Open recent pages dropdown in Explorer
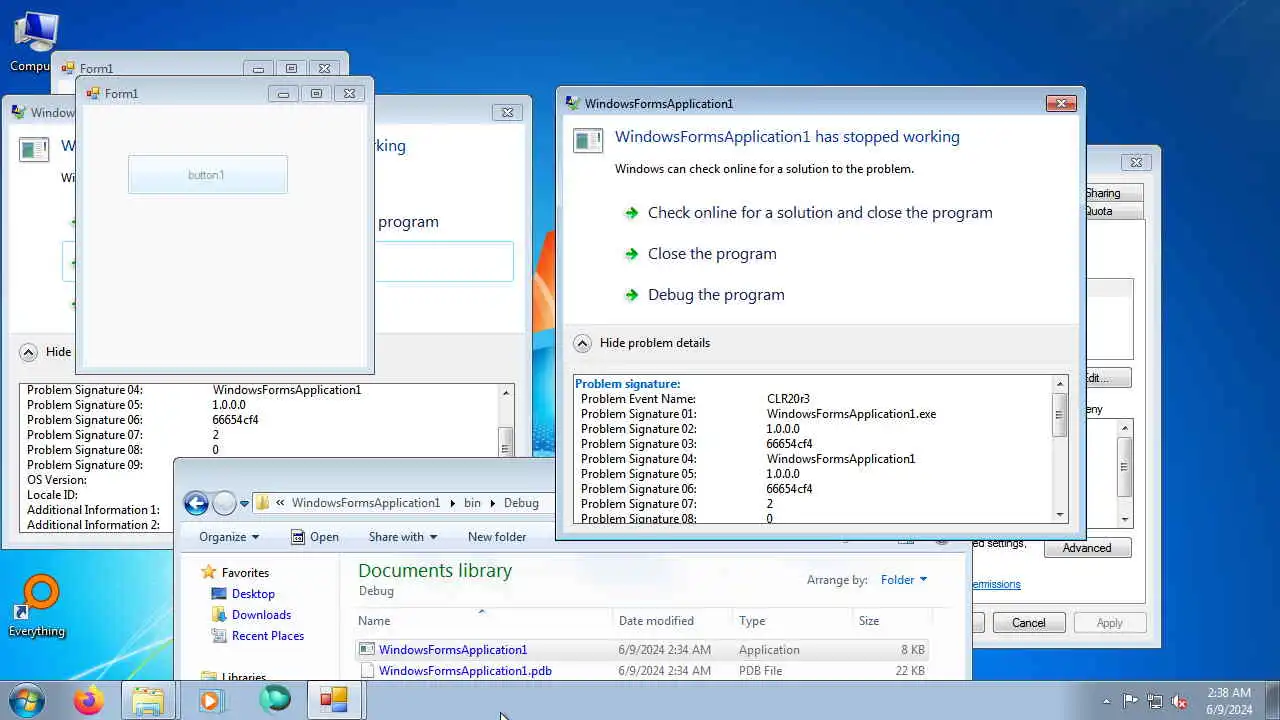The image size is (1280, 720). click(x=244, y=504)
